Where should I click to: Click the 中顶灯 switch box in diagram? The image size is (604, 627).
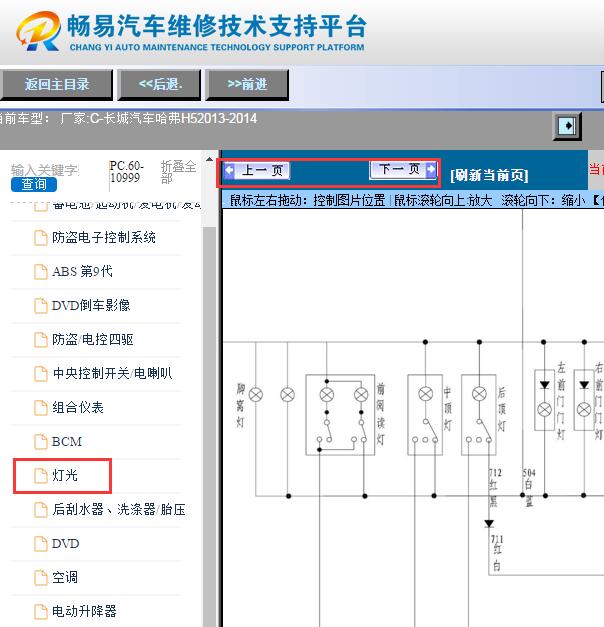tap(425, 415)
